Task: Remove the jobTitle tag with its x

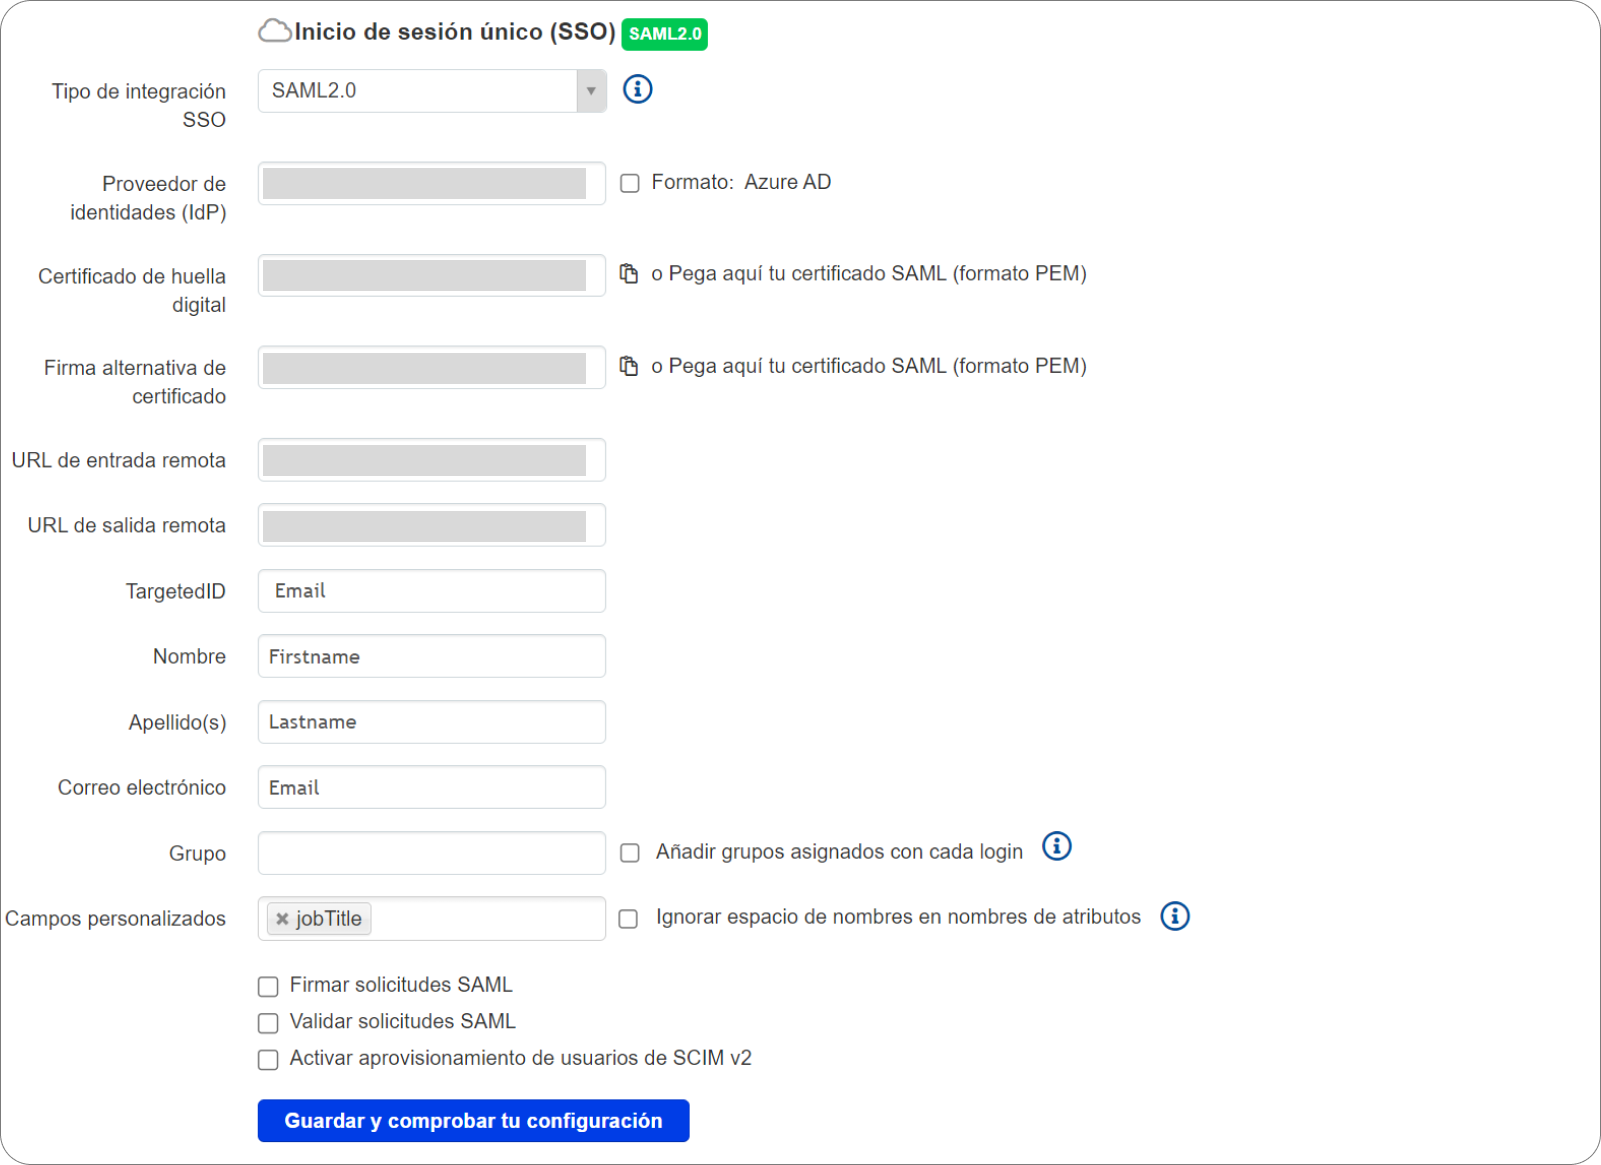Action: click(x=282, y=919)
